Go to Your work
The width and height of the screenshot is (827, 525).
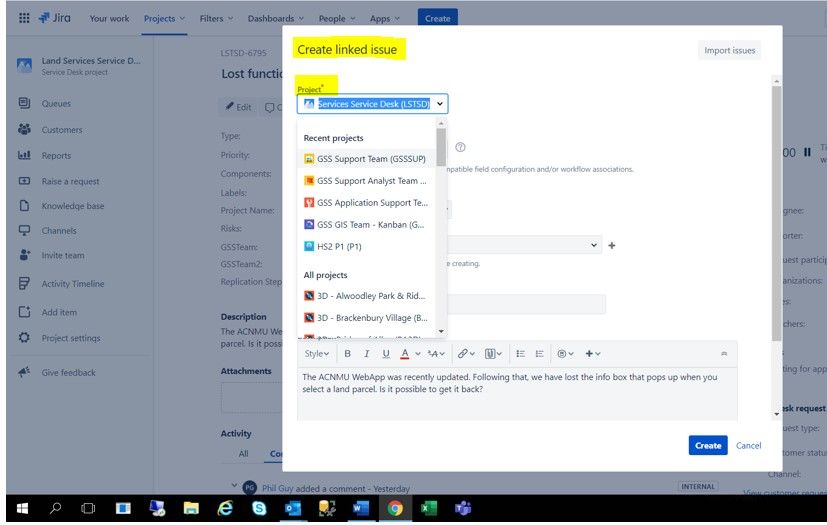coord(109,18)
